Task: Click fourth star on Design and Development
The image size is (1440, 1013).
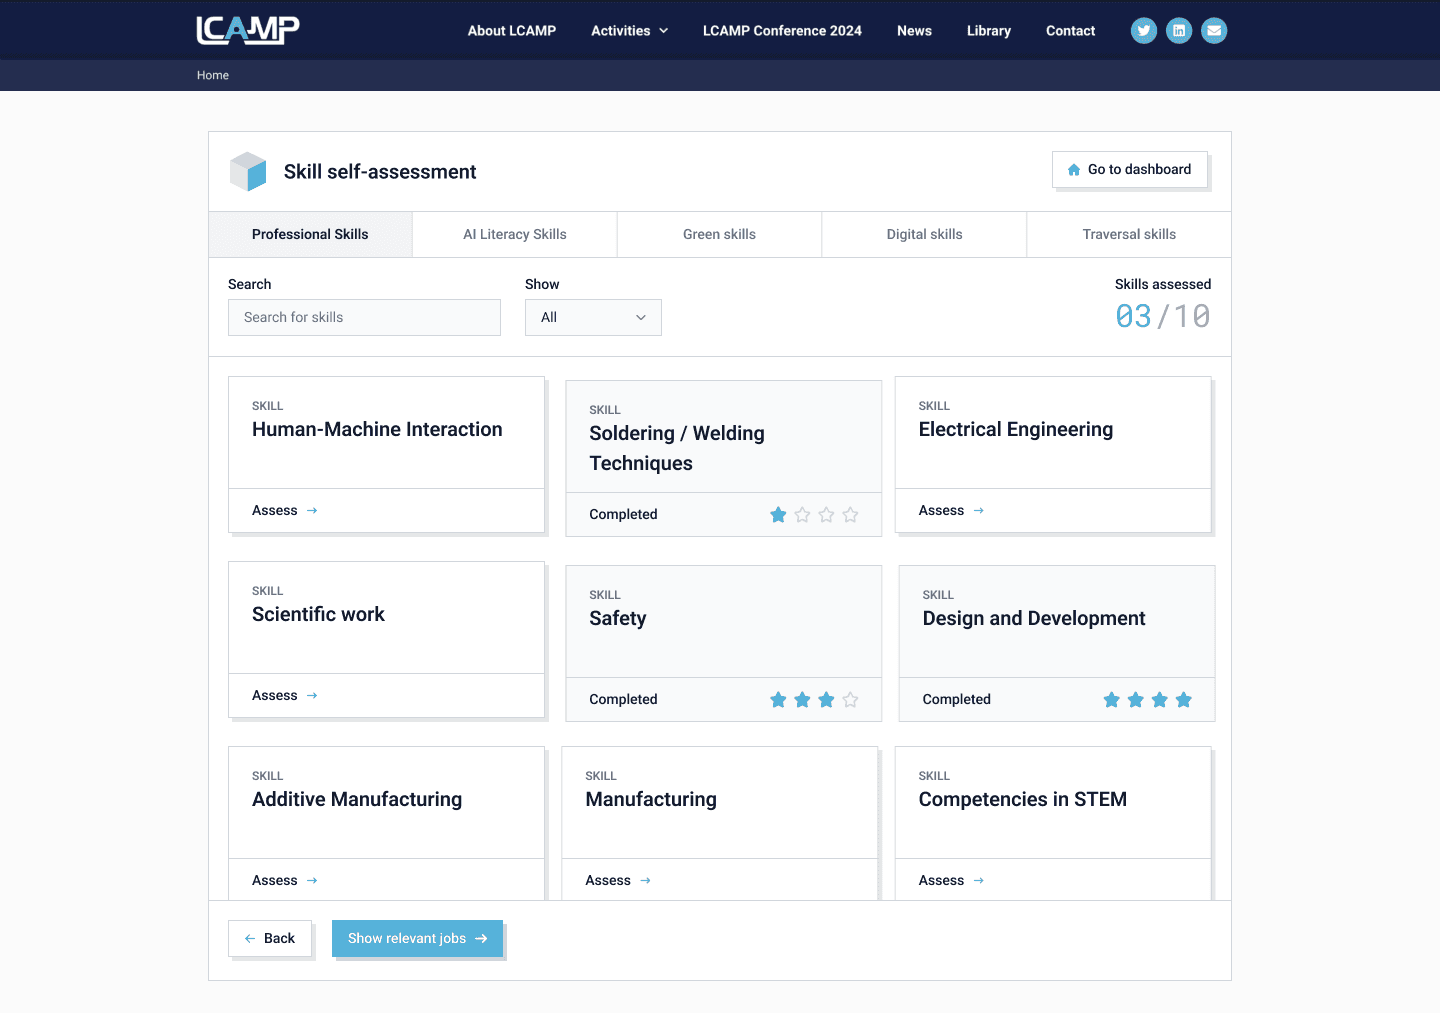Action: [1184, 699]
